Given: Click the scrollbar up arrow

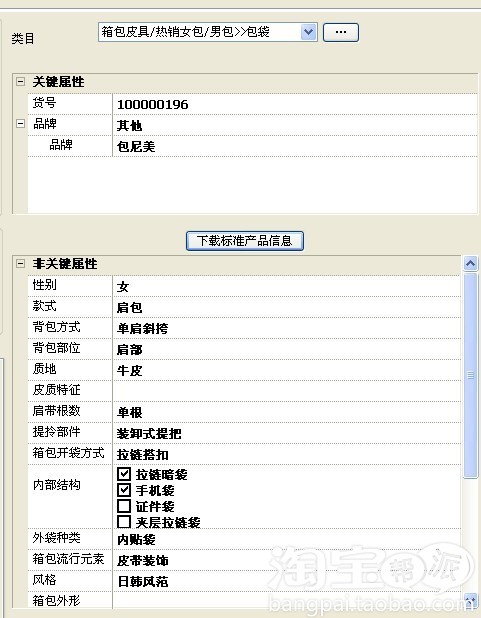Looking at the screenshot, I should click(470, 263).
